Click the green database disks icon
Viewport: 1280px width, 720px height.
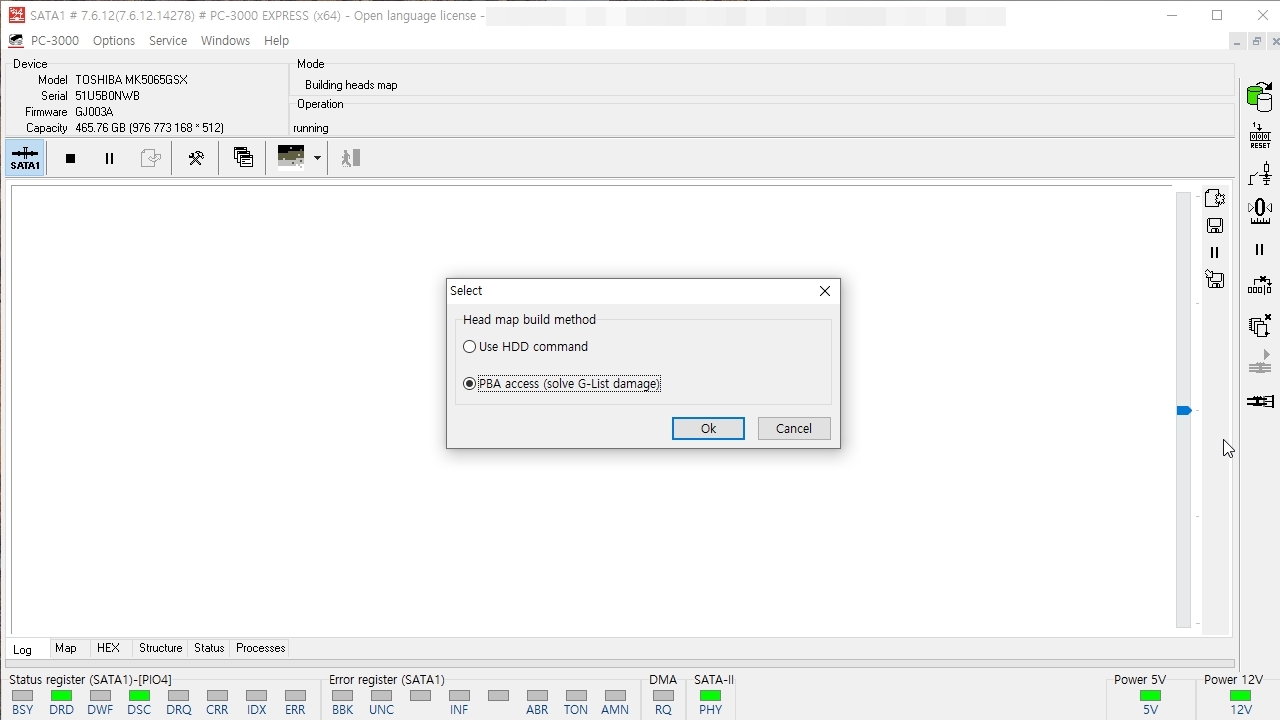pyautogui.click(x=1260, y=97)
